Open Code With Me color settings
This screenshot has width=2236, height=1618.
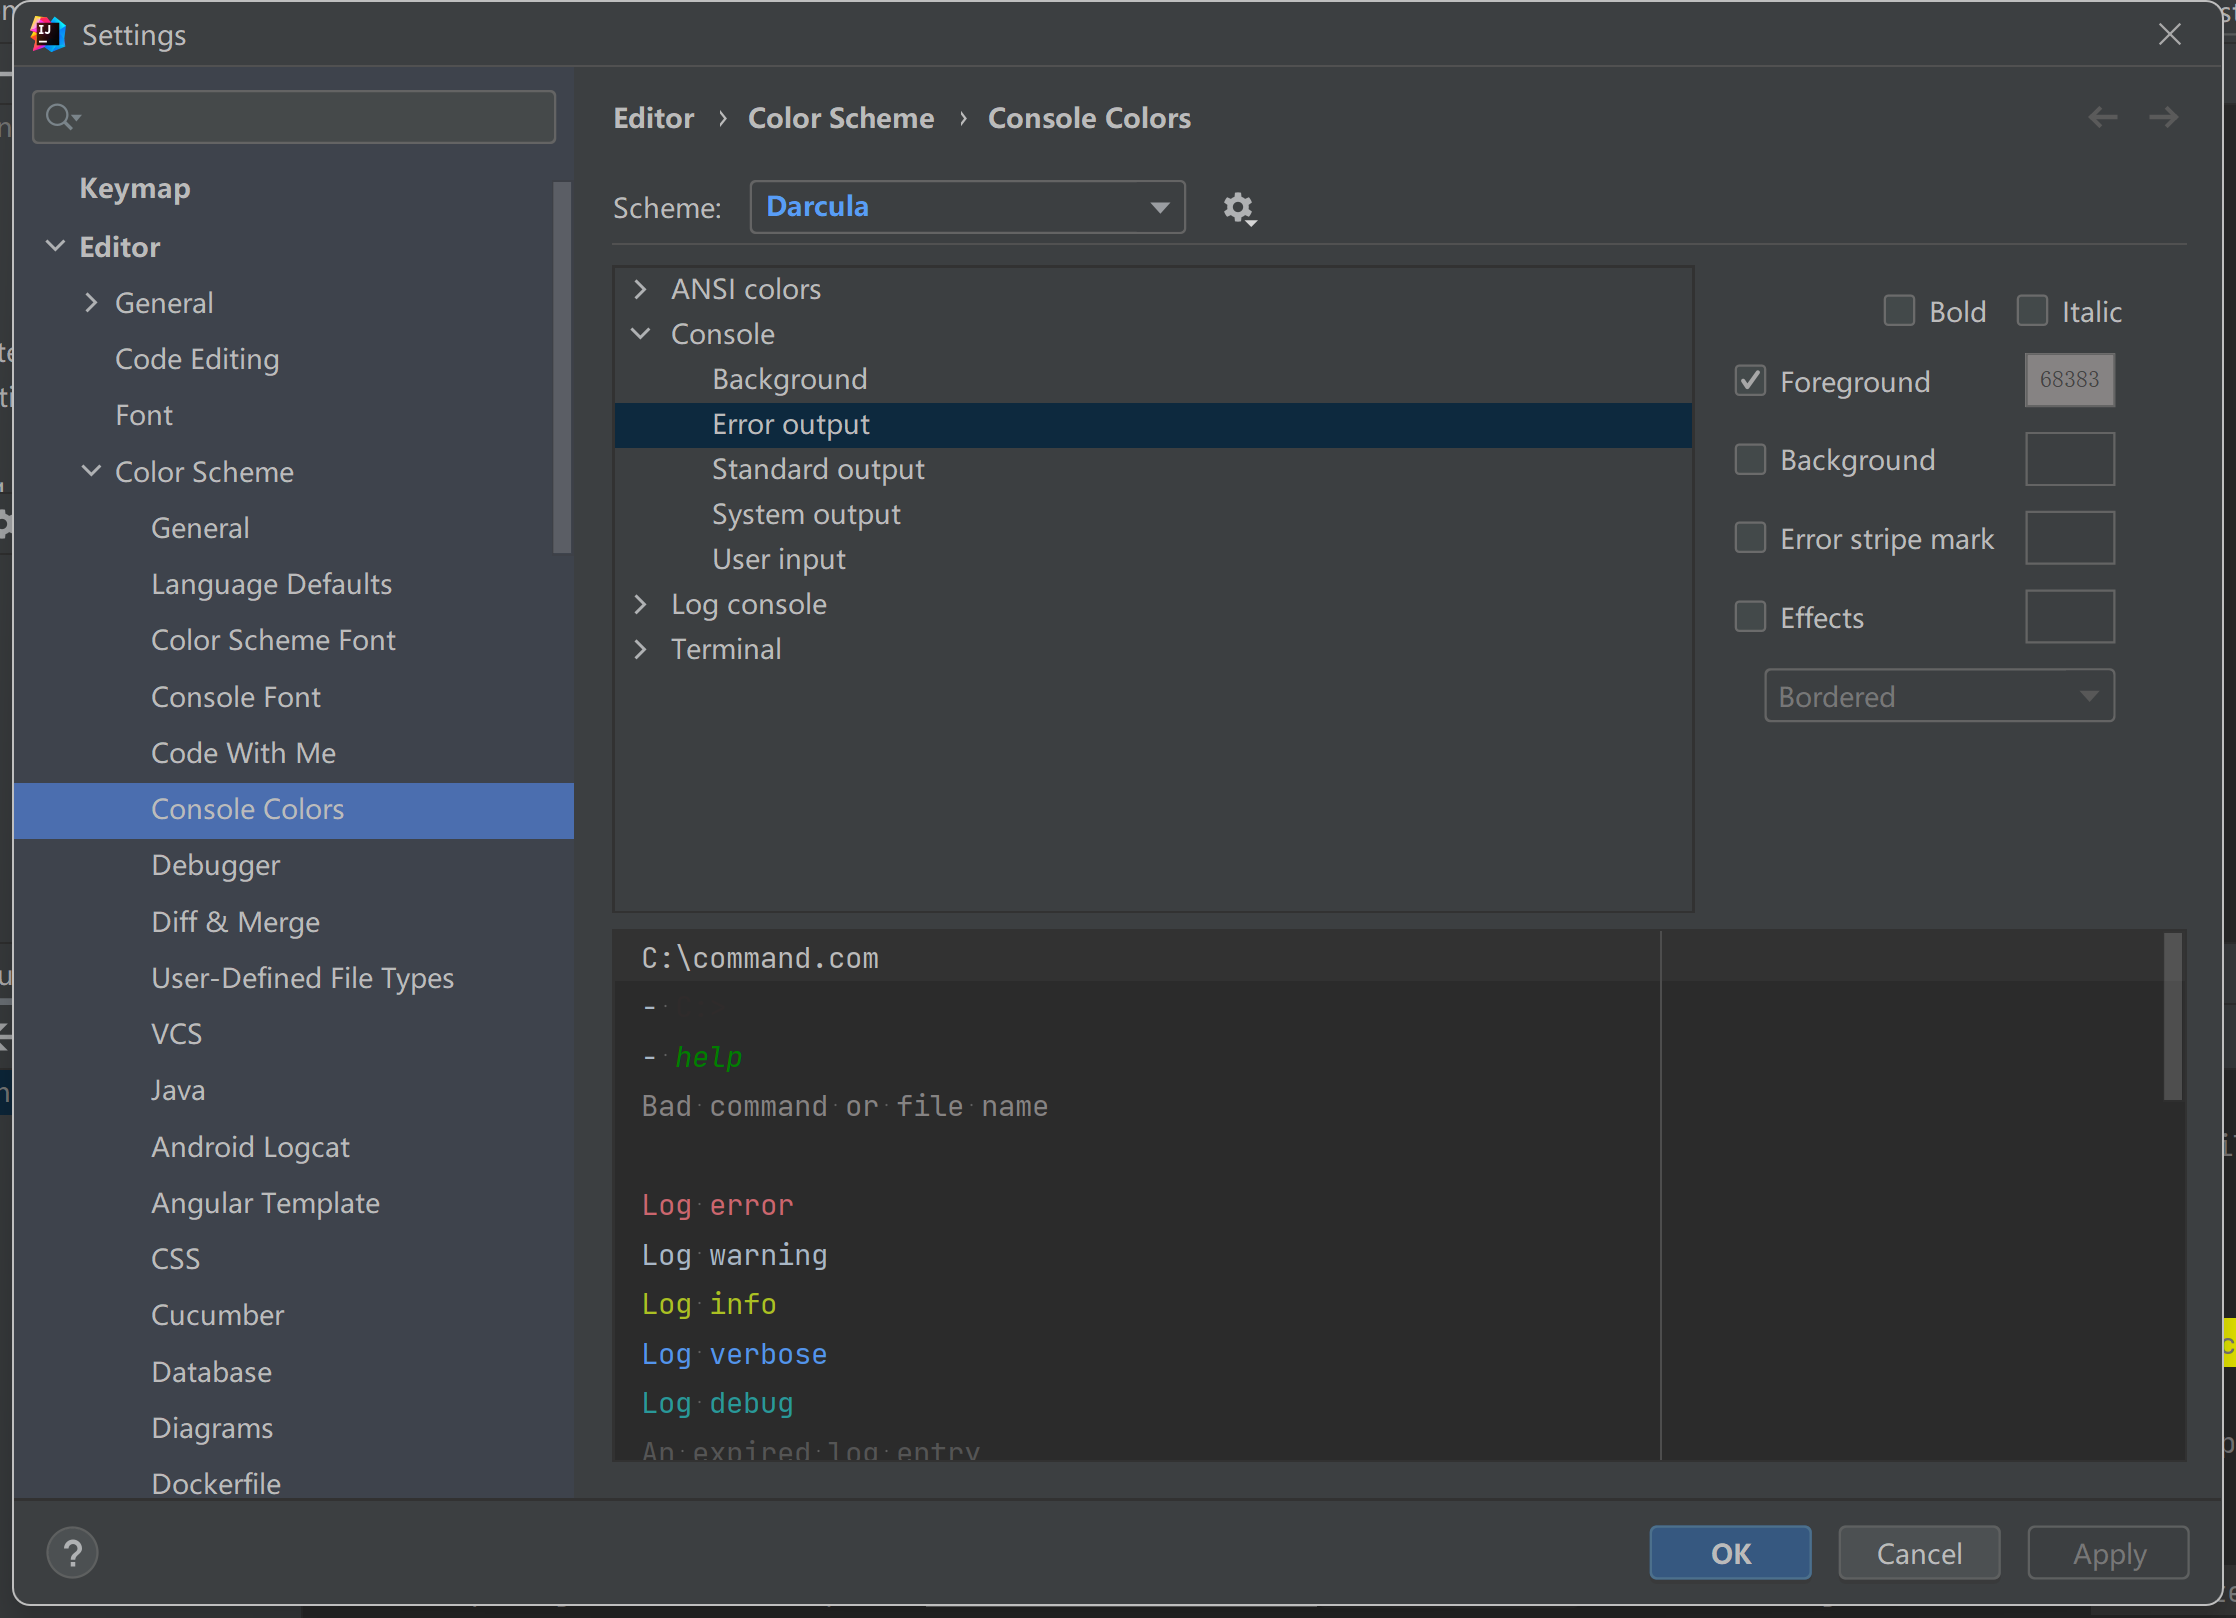click(x=243, y=753)
